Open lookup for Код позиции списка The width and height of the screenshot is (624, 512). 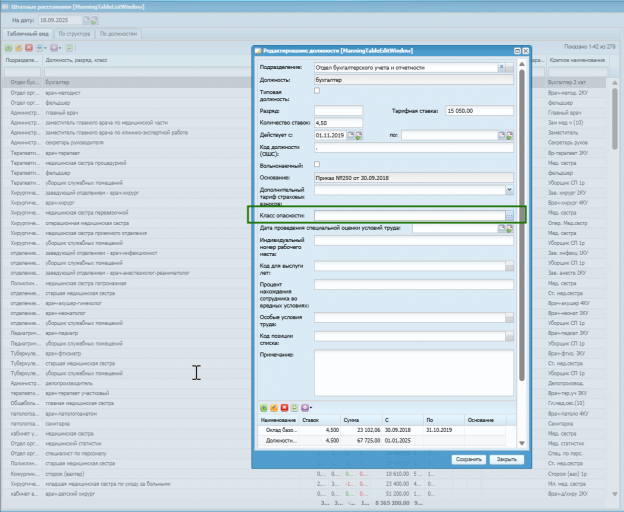(509, 336)
